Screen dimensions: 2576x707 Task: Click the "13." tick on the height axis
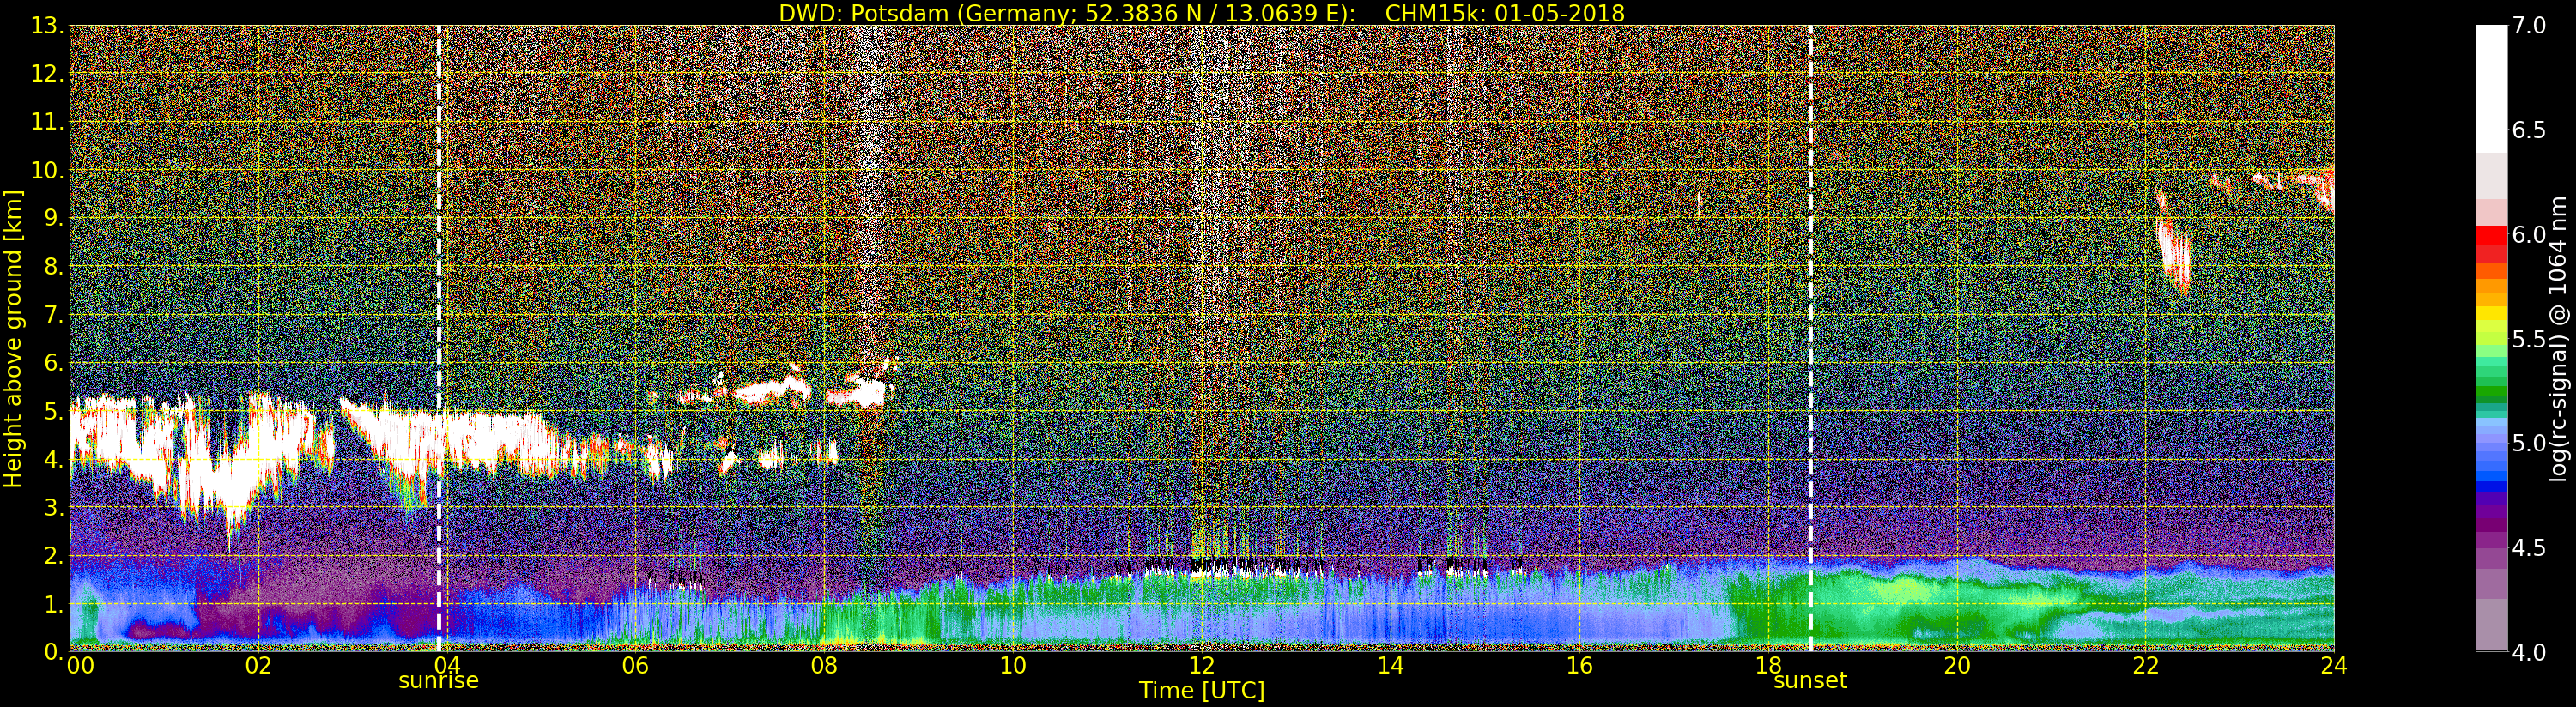47,26
